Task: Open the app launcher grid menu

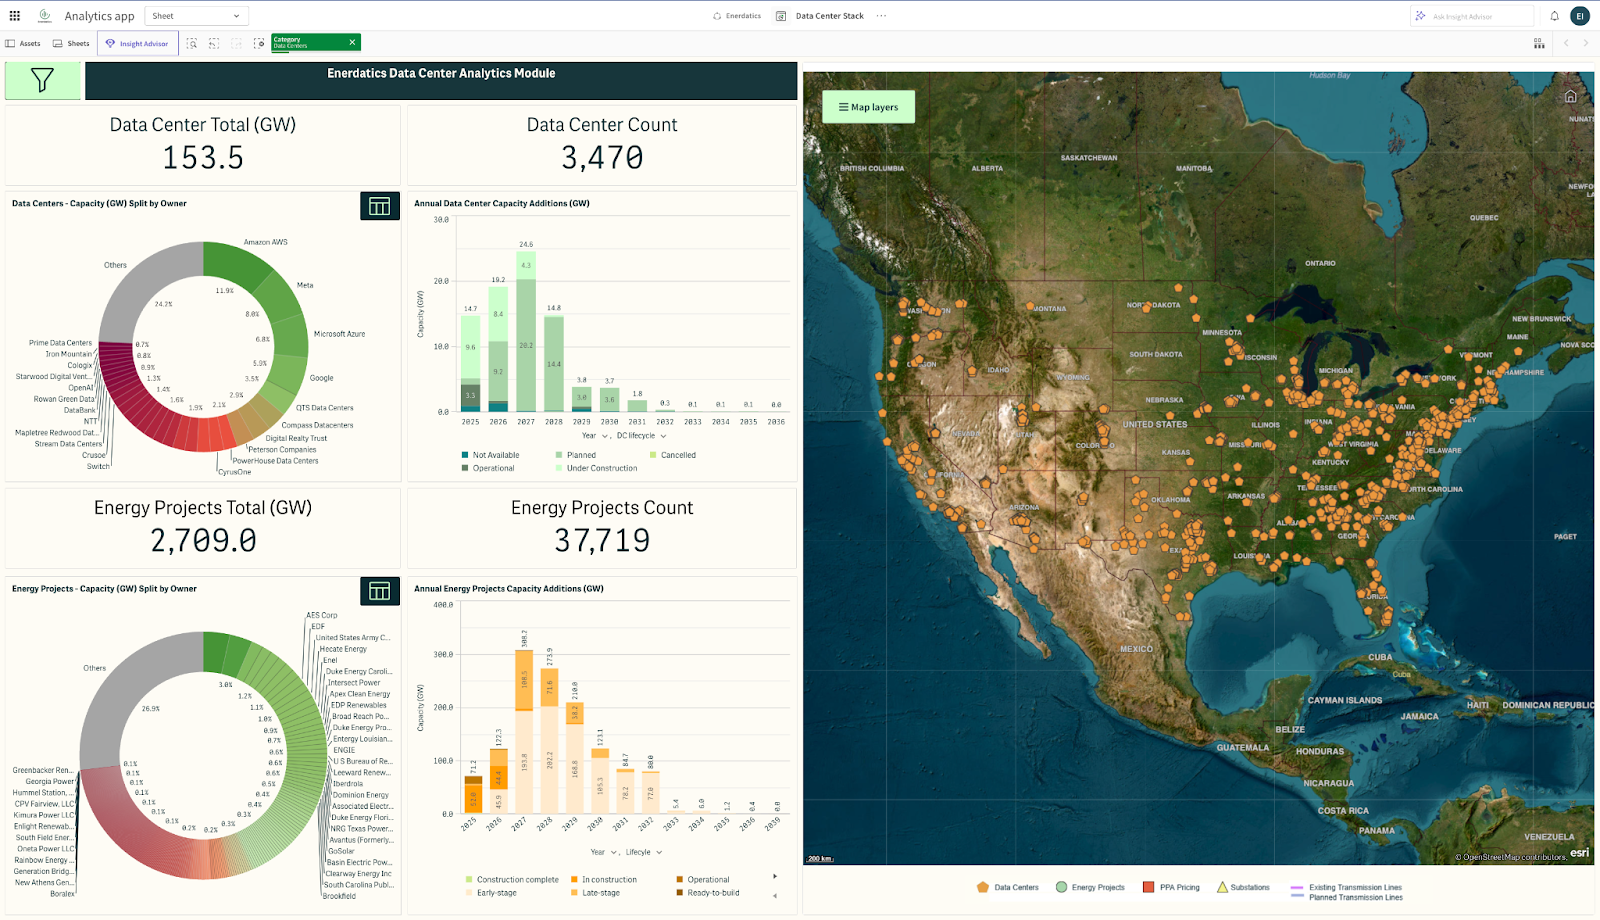Action: (x=14, y=16)
